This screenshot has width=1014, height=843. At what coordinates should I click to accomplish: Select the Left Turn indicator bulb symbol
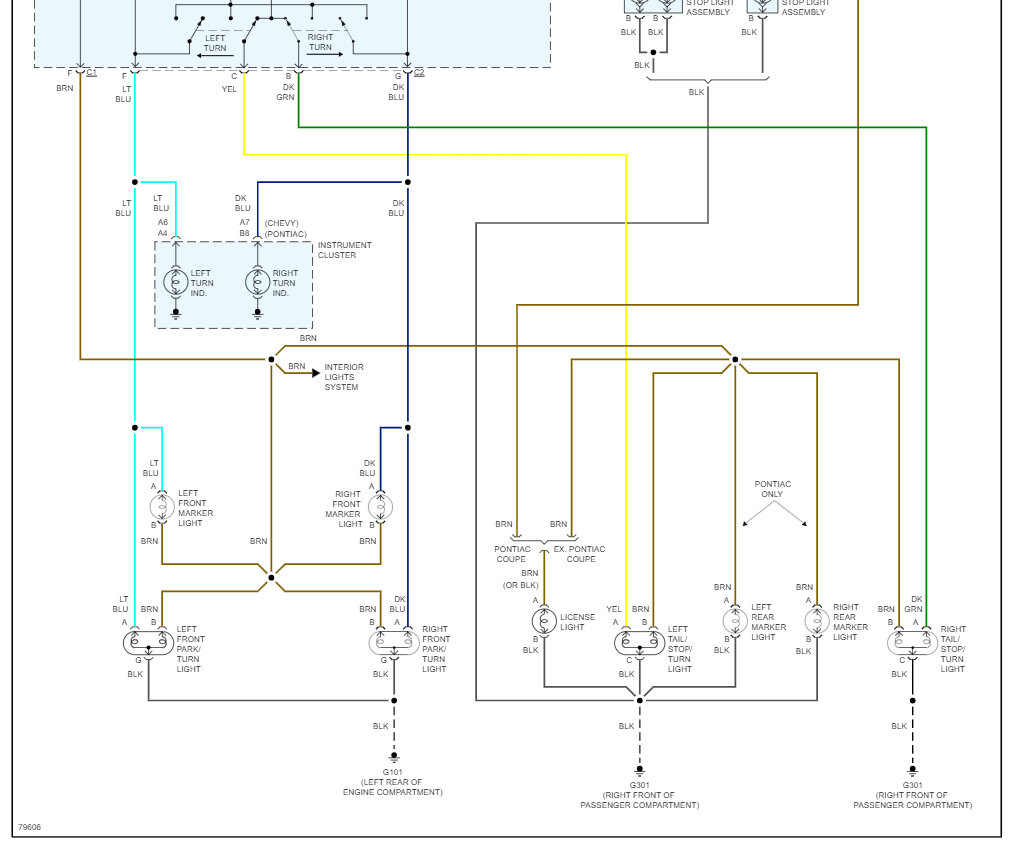[177, 281]
